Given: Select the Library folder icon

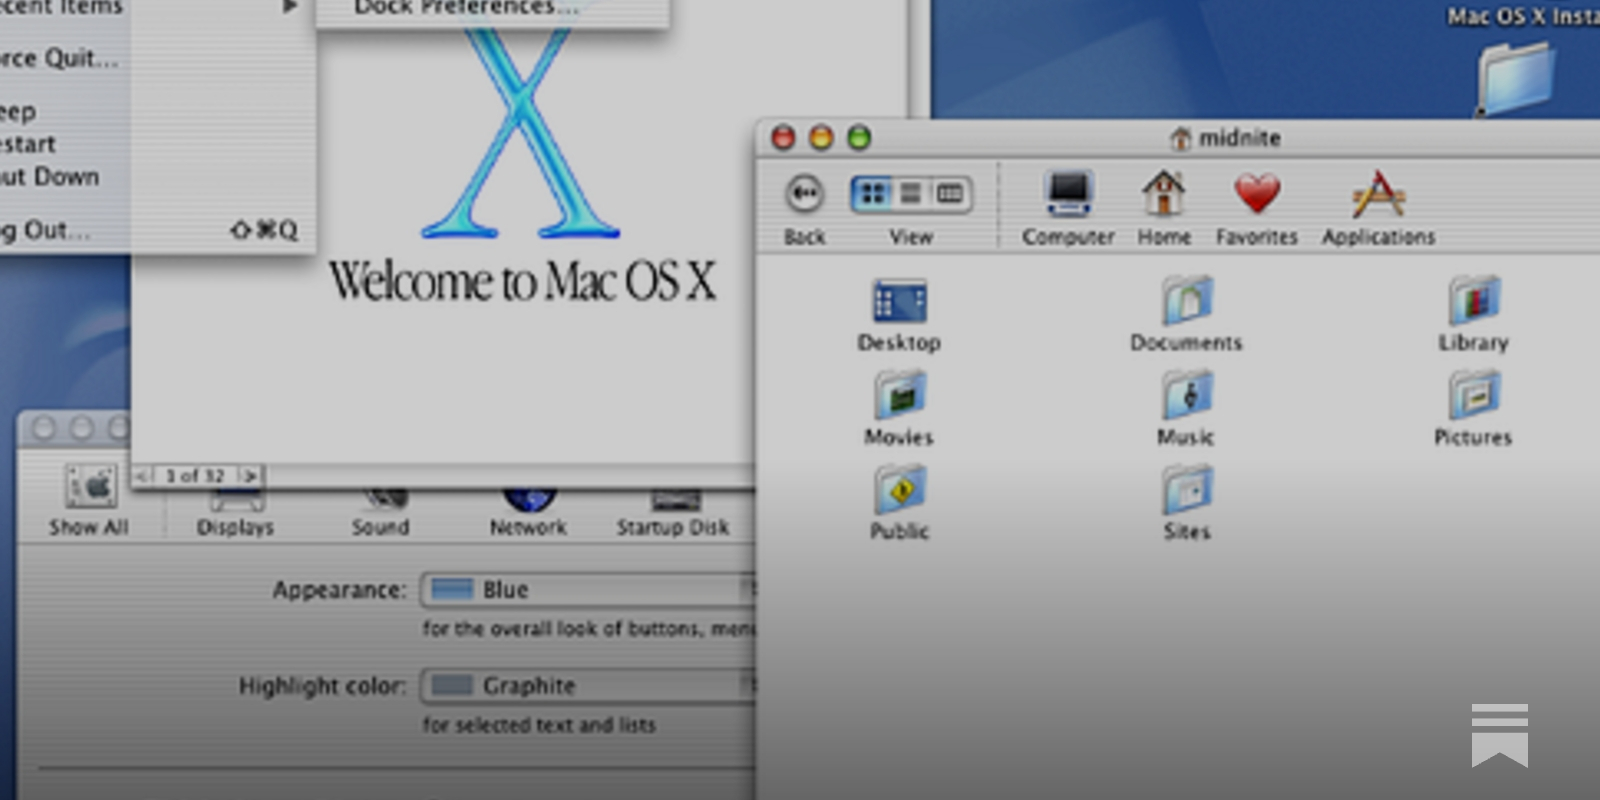Looking at the screenshot, I should (1474, 300).
